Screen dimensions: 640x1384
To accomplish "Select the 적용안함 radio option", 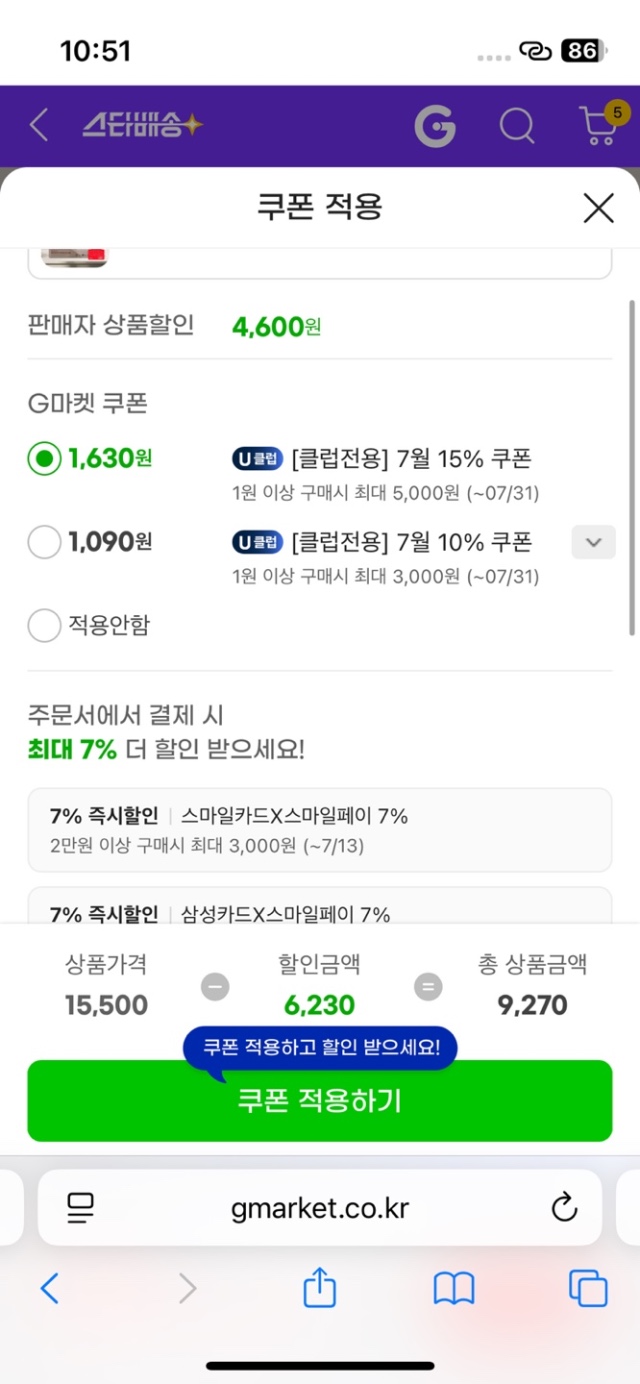I will (x=44, y=626).
